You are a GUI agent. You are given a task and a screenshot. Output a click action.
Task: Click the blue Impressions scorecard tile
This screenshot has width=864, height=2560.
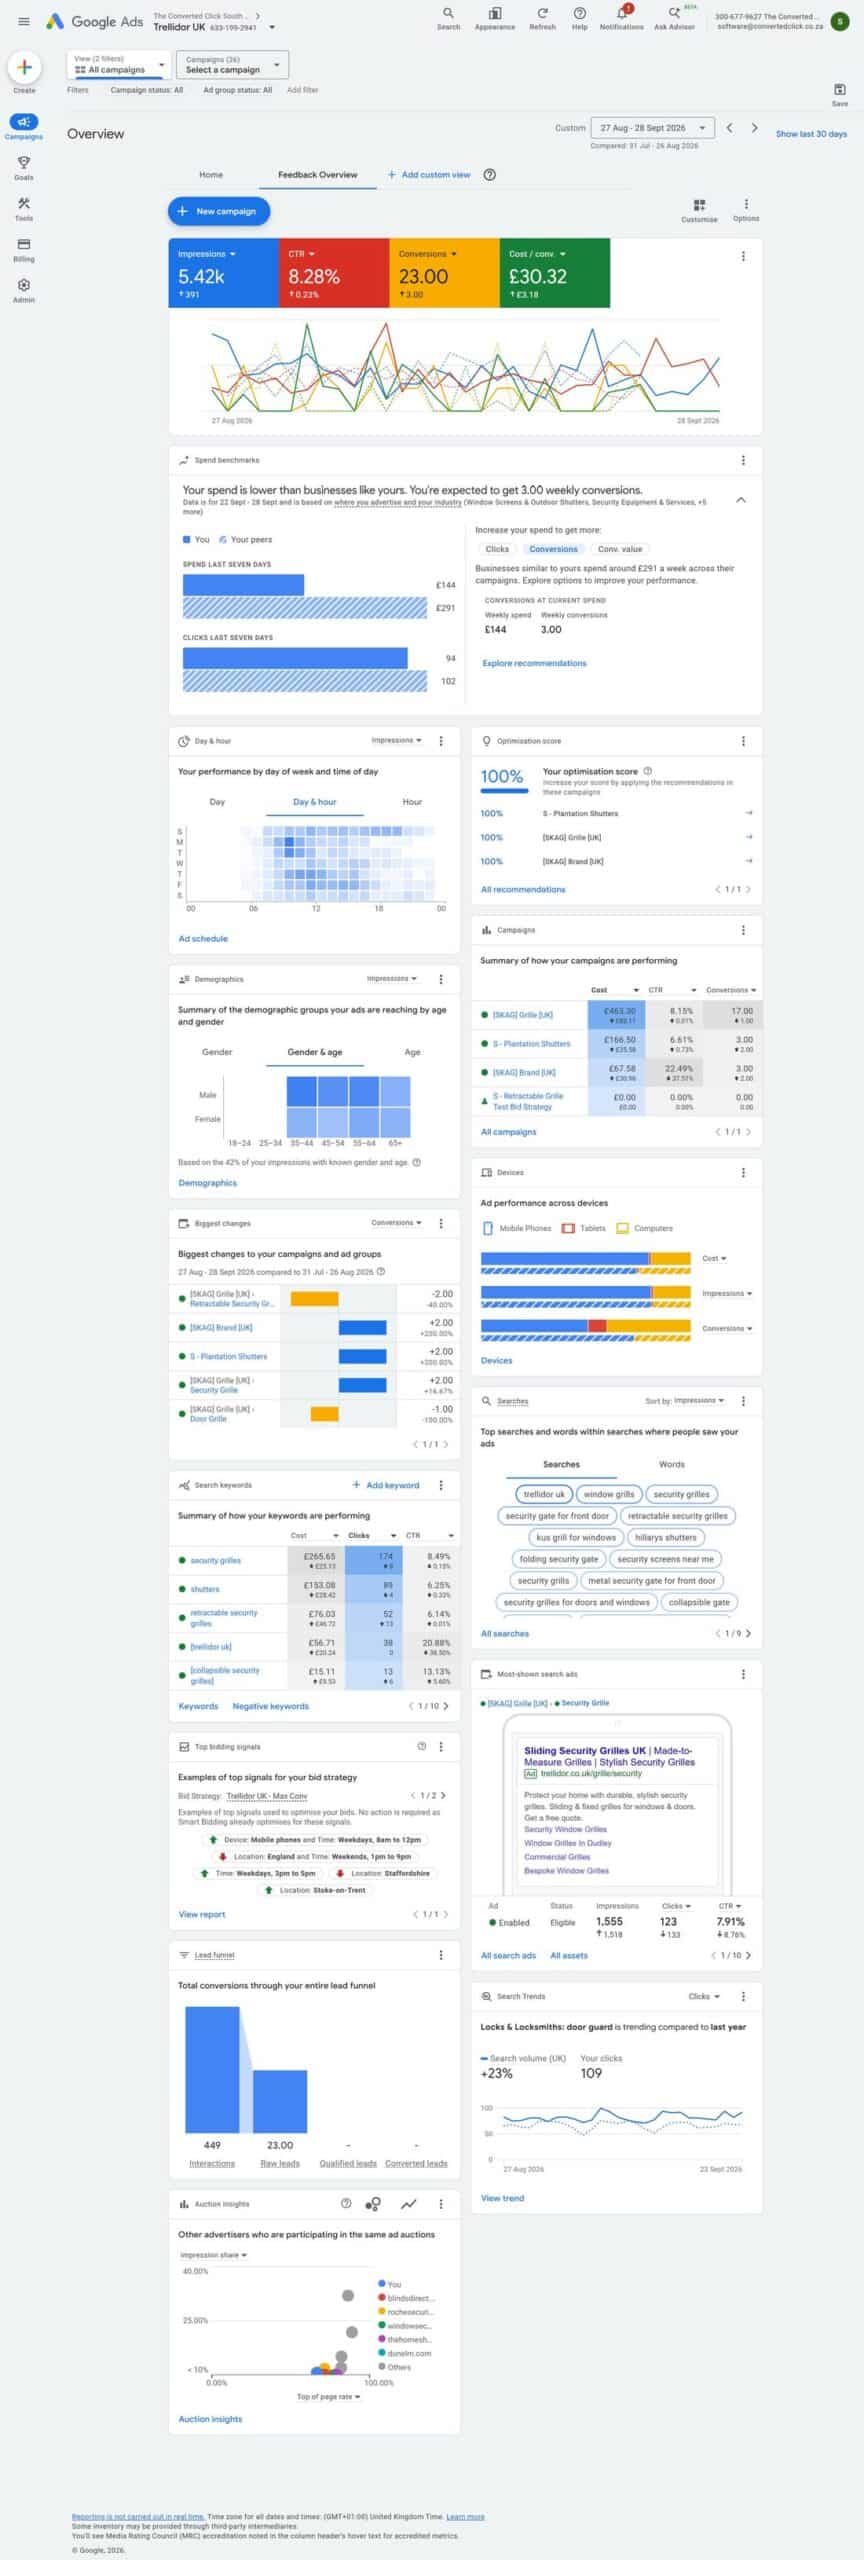223,273
